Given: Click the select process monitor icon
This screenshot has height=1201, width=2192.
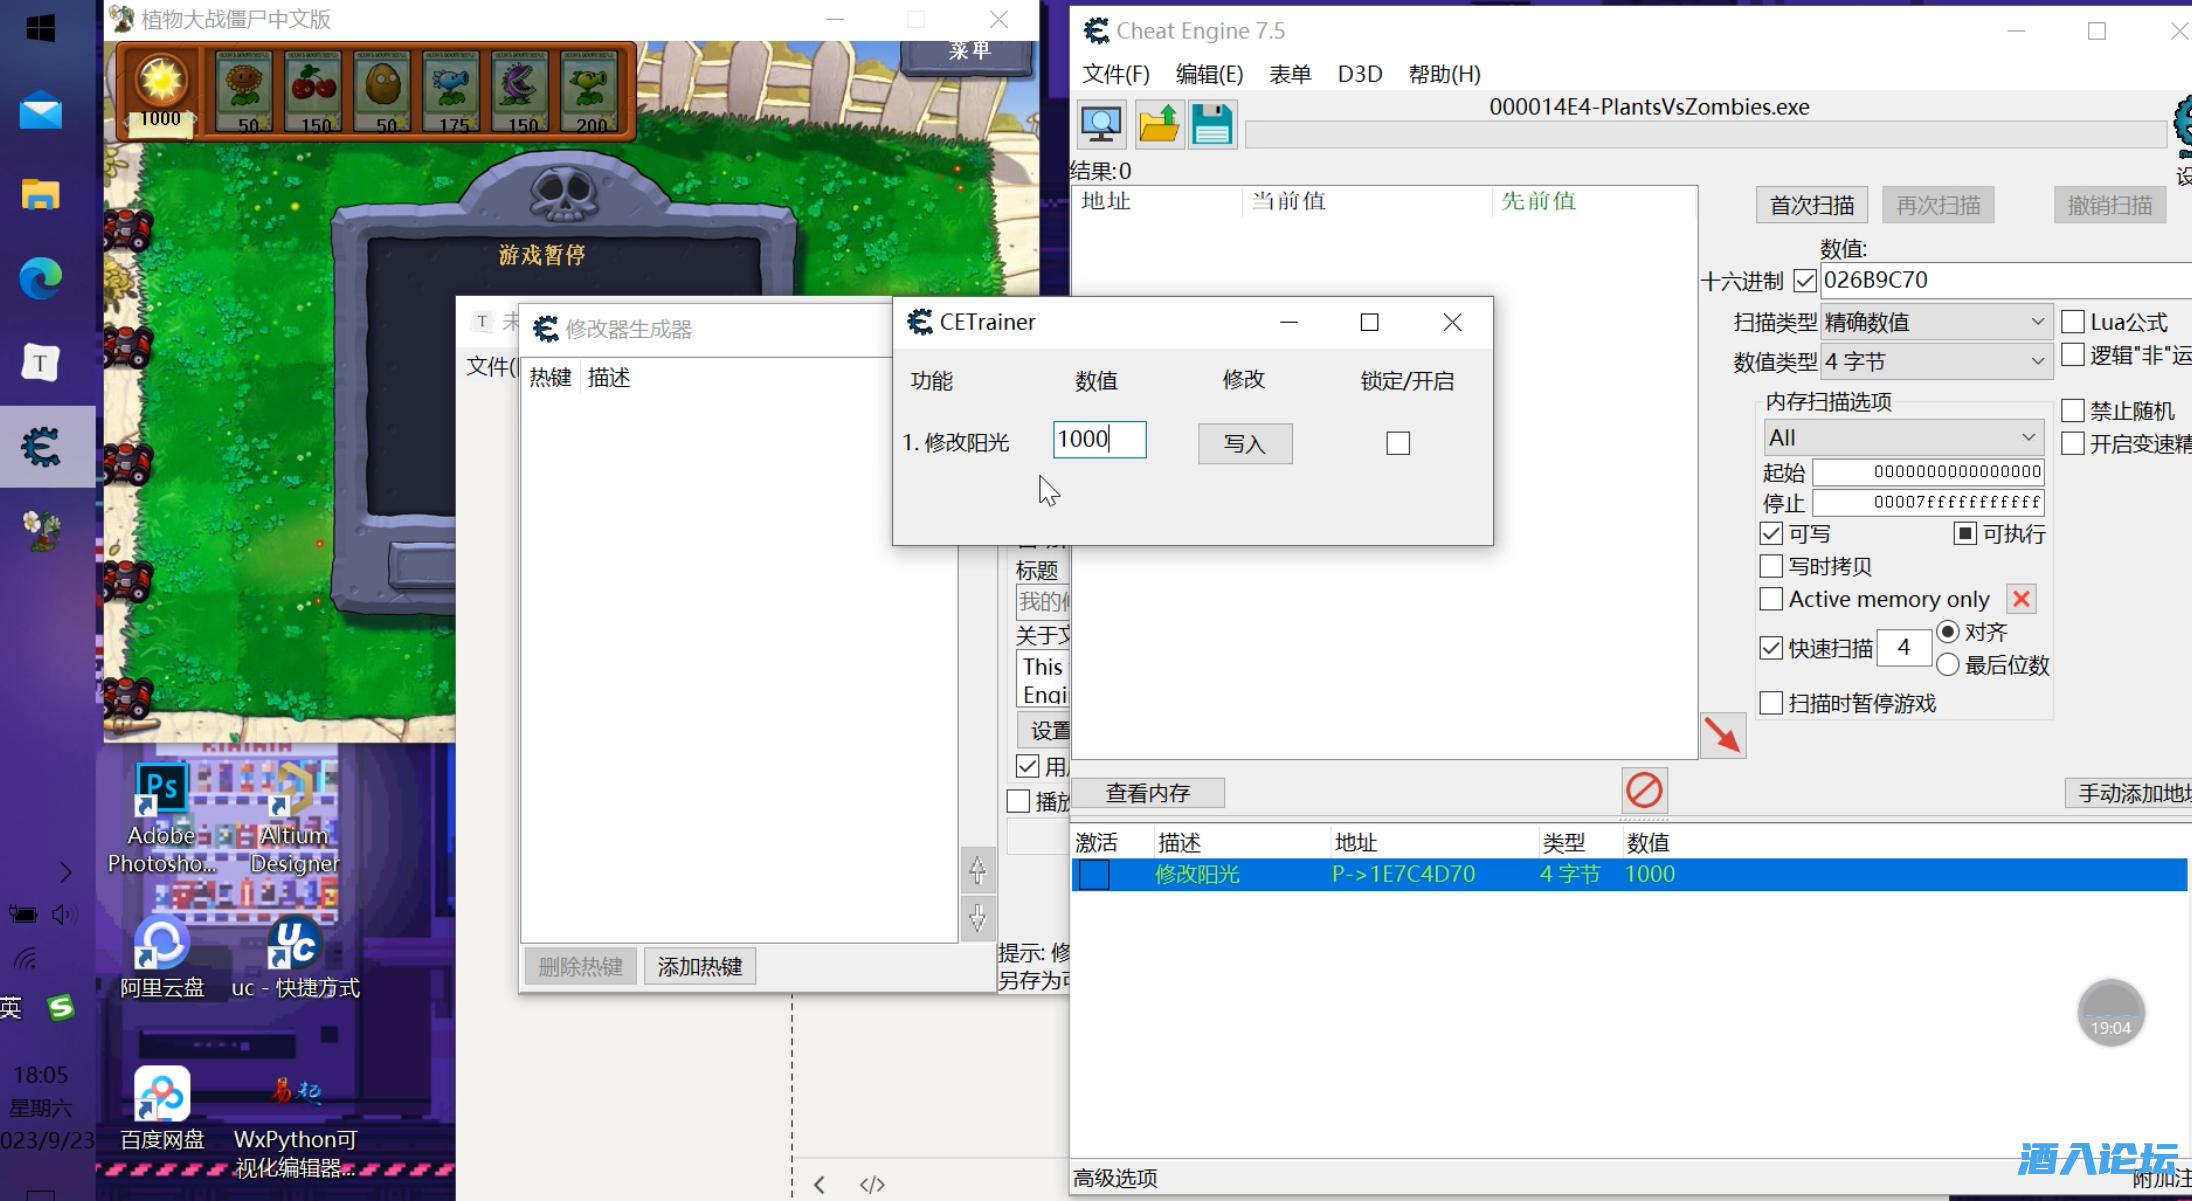Looking at the screenshot, I should (1101, 125).
